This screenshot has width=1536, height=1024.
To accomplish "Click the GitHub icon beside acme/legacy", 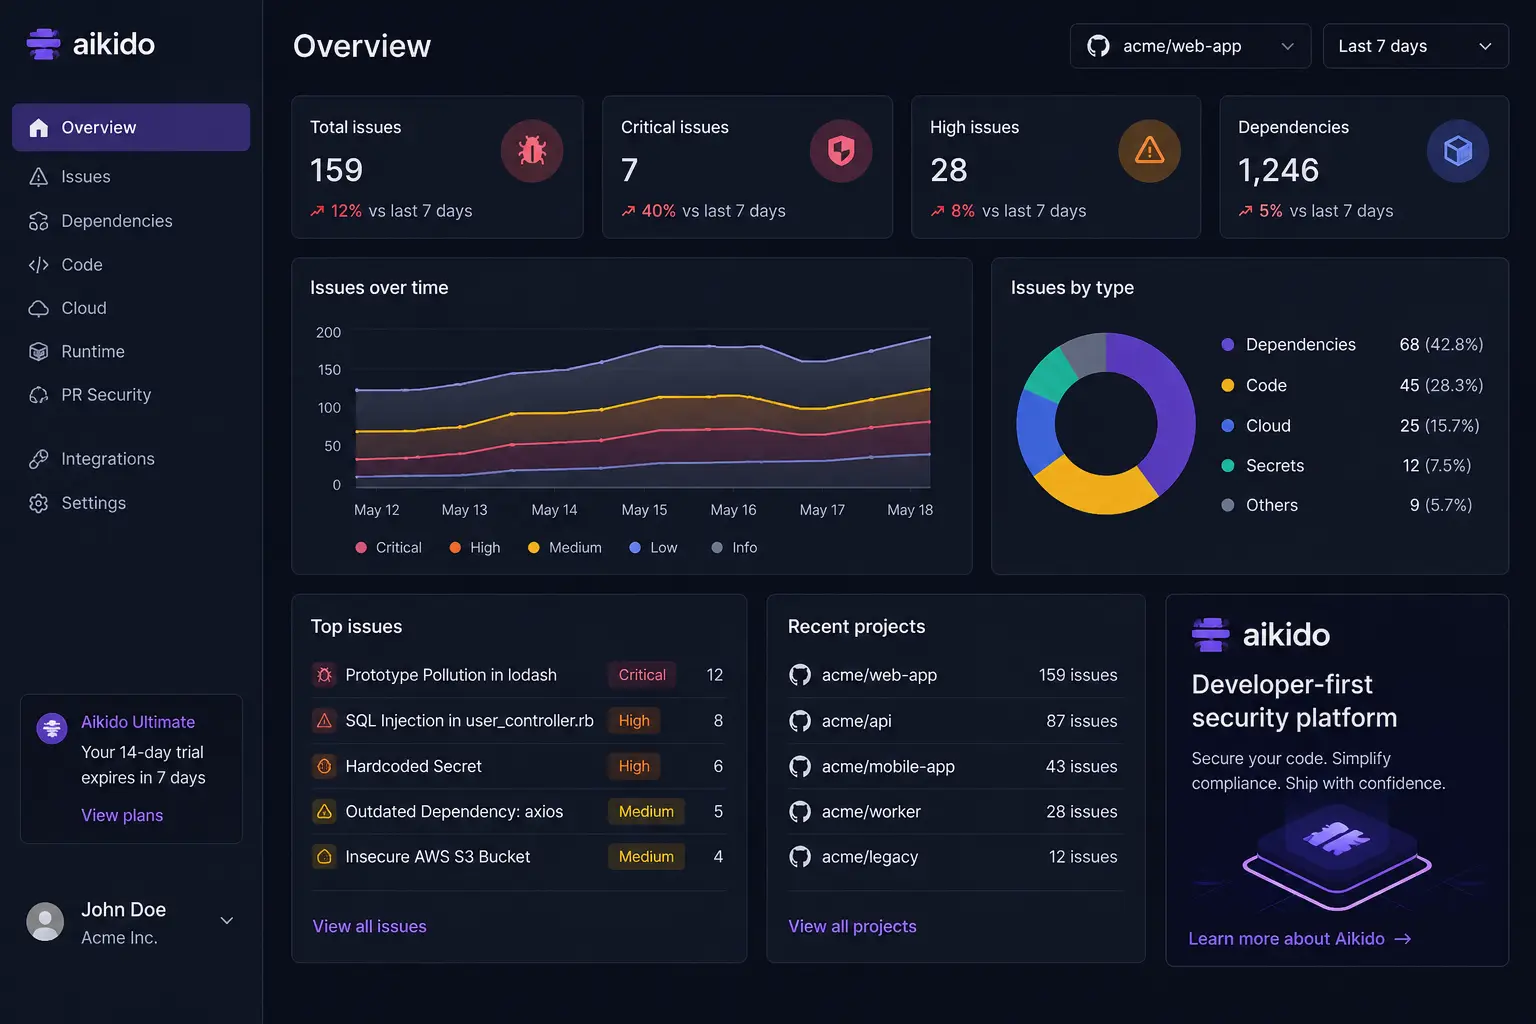I will coord(800,857).
